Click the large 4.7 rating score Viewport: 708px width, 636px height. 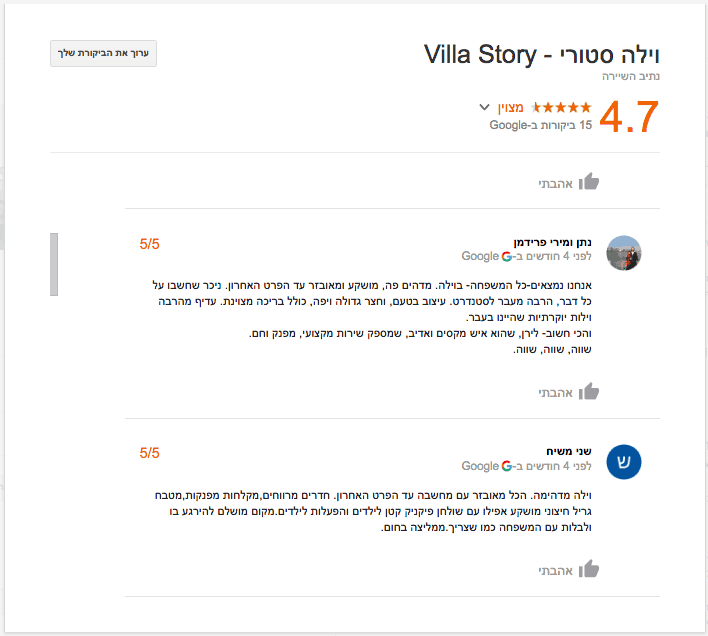[x=629, y=117]
